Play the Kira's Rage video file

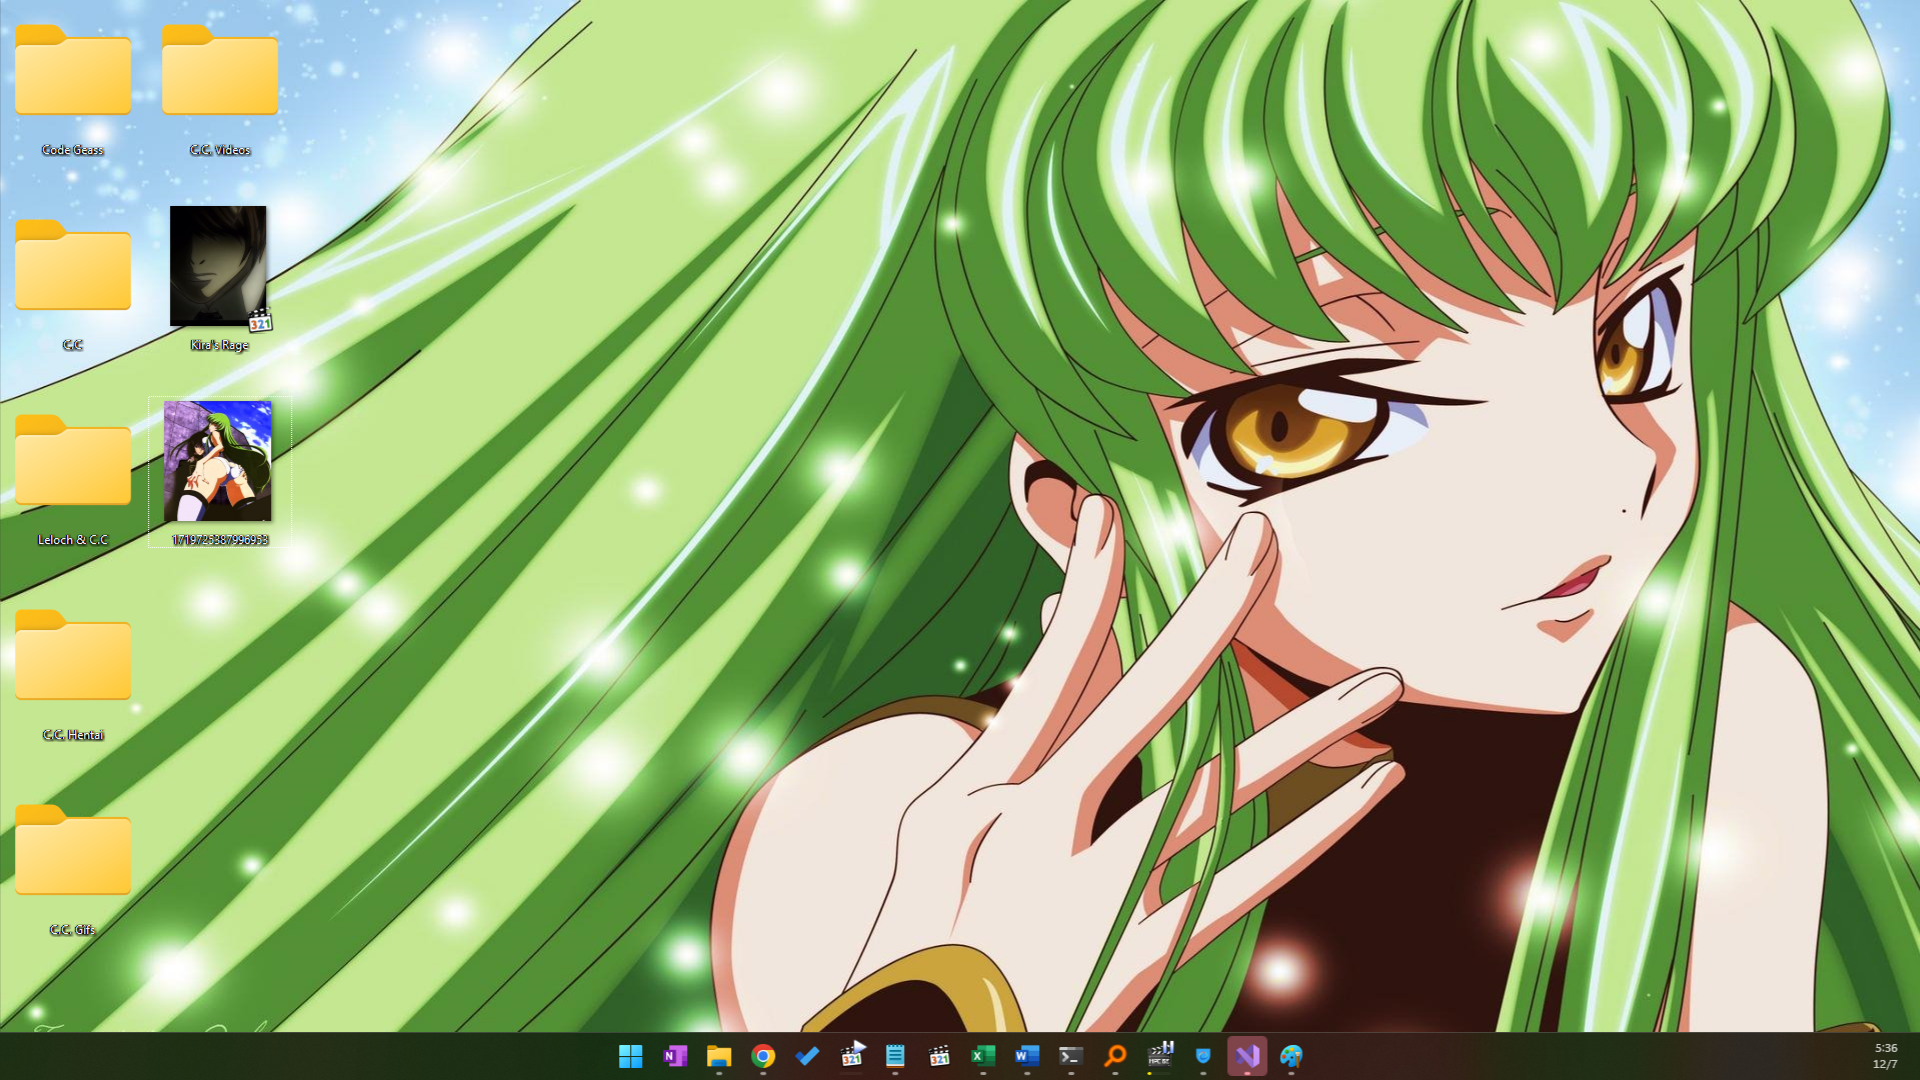tap(219, 265)
